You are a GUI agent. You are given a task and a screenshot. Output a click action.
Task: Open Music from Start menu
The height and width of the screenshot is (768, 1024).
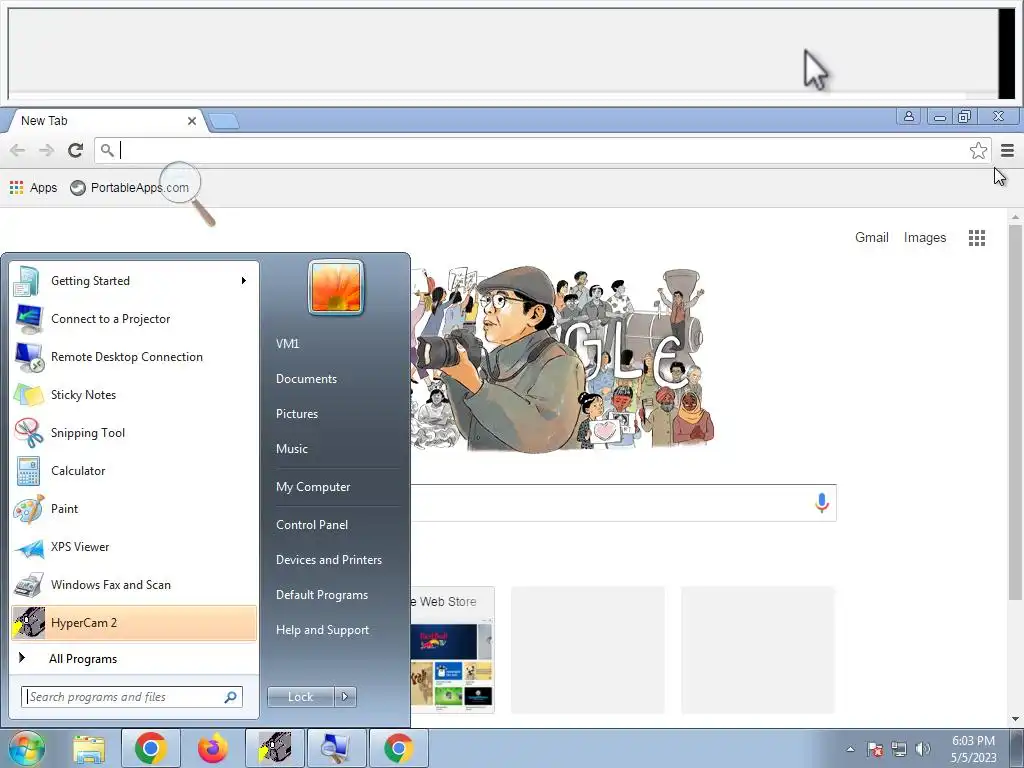click(x=291, y=449)
